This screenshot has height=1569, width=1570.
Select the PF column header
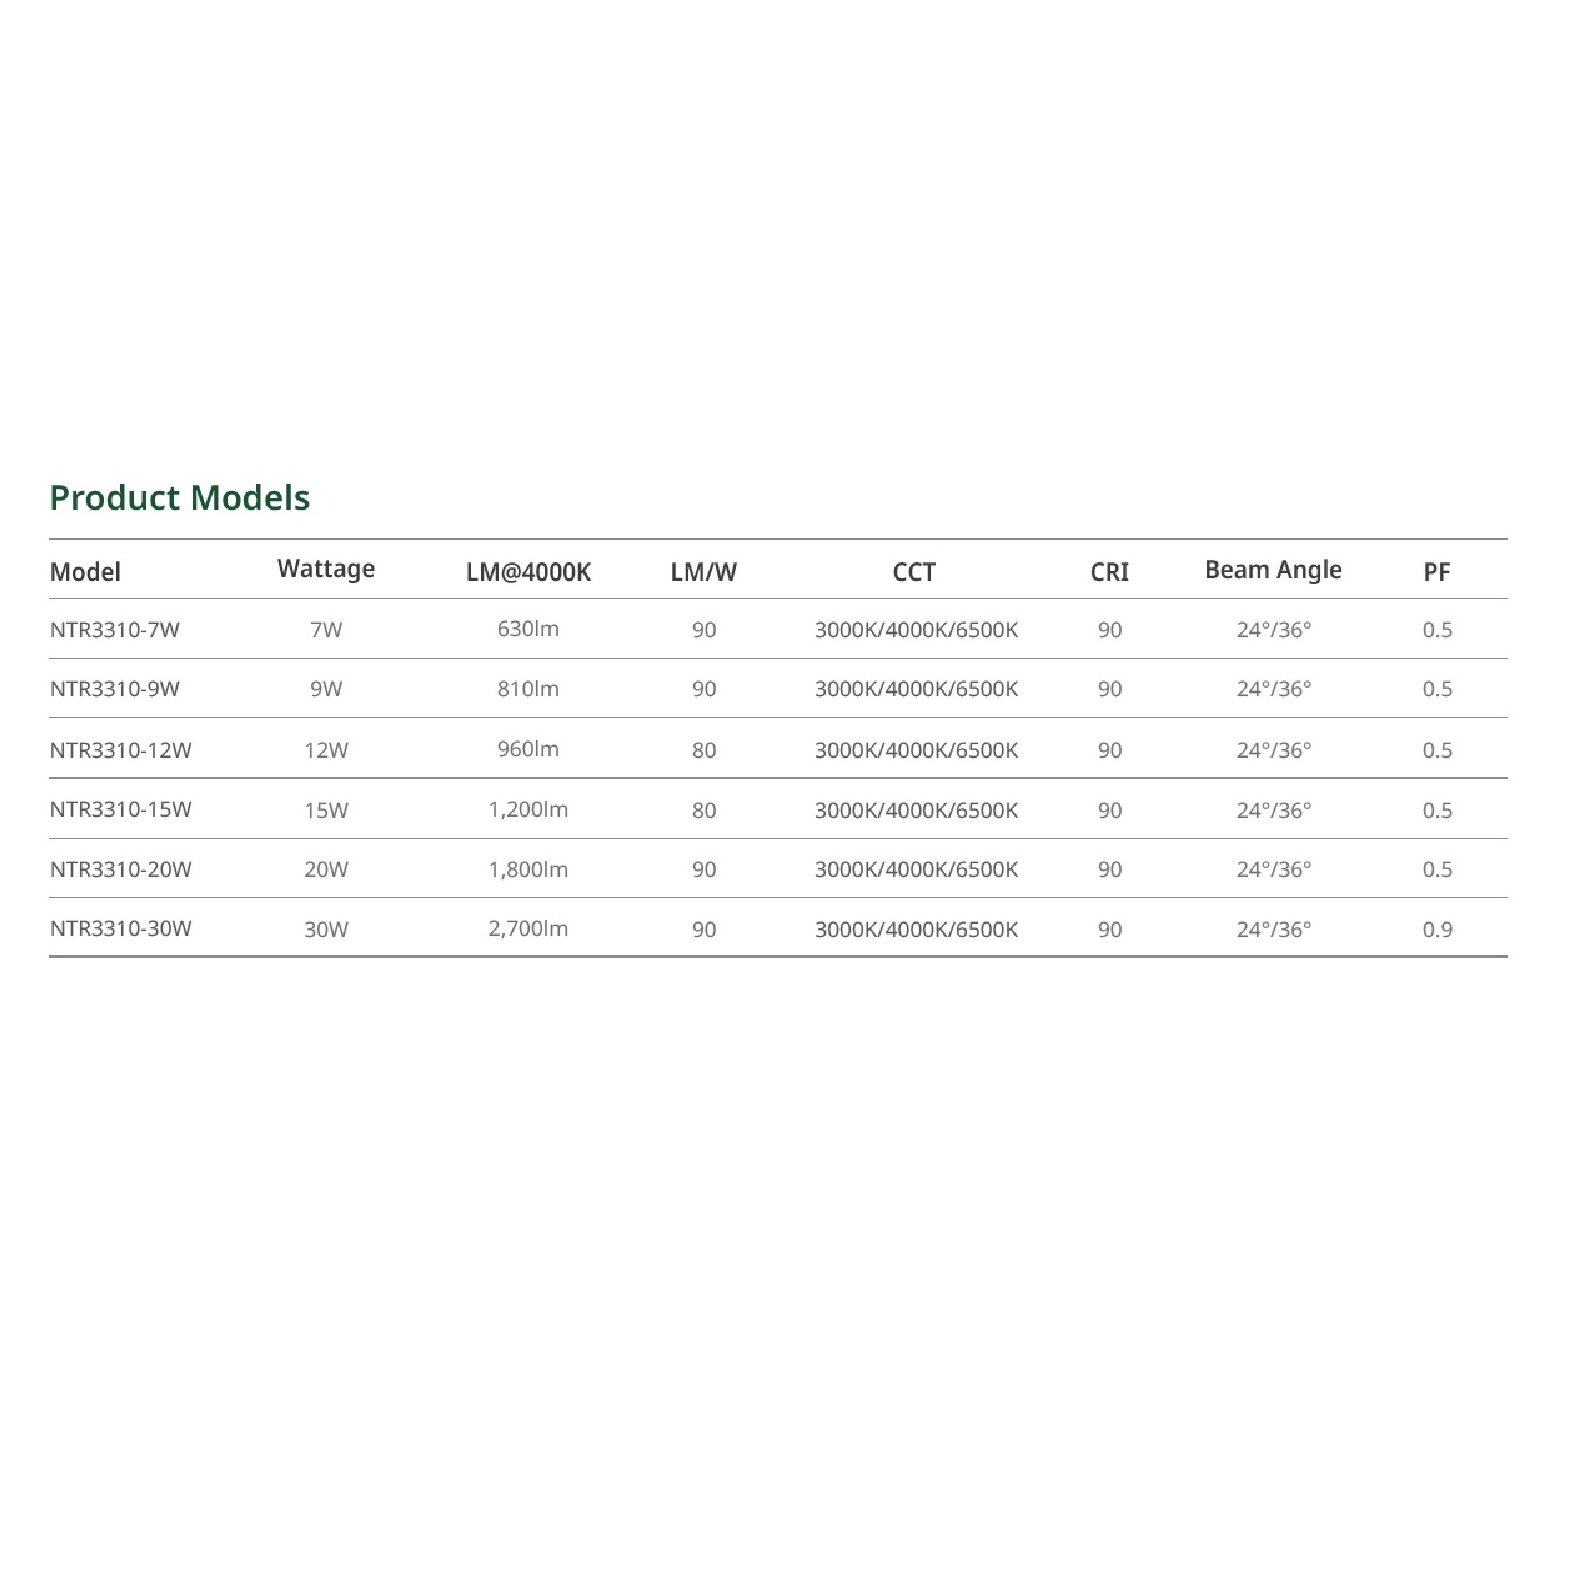tap(1436, 572)
